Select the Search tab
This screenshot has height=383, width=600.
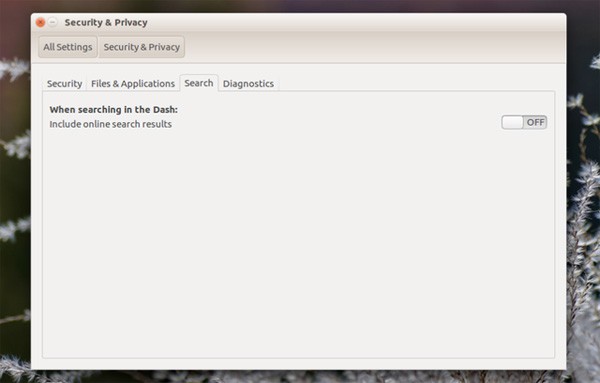(199, 83)
